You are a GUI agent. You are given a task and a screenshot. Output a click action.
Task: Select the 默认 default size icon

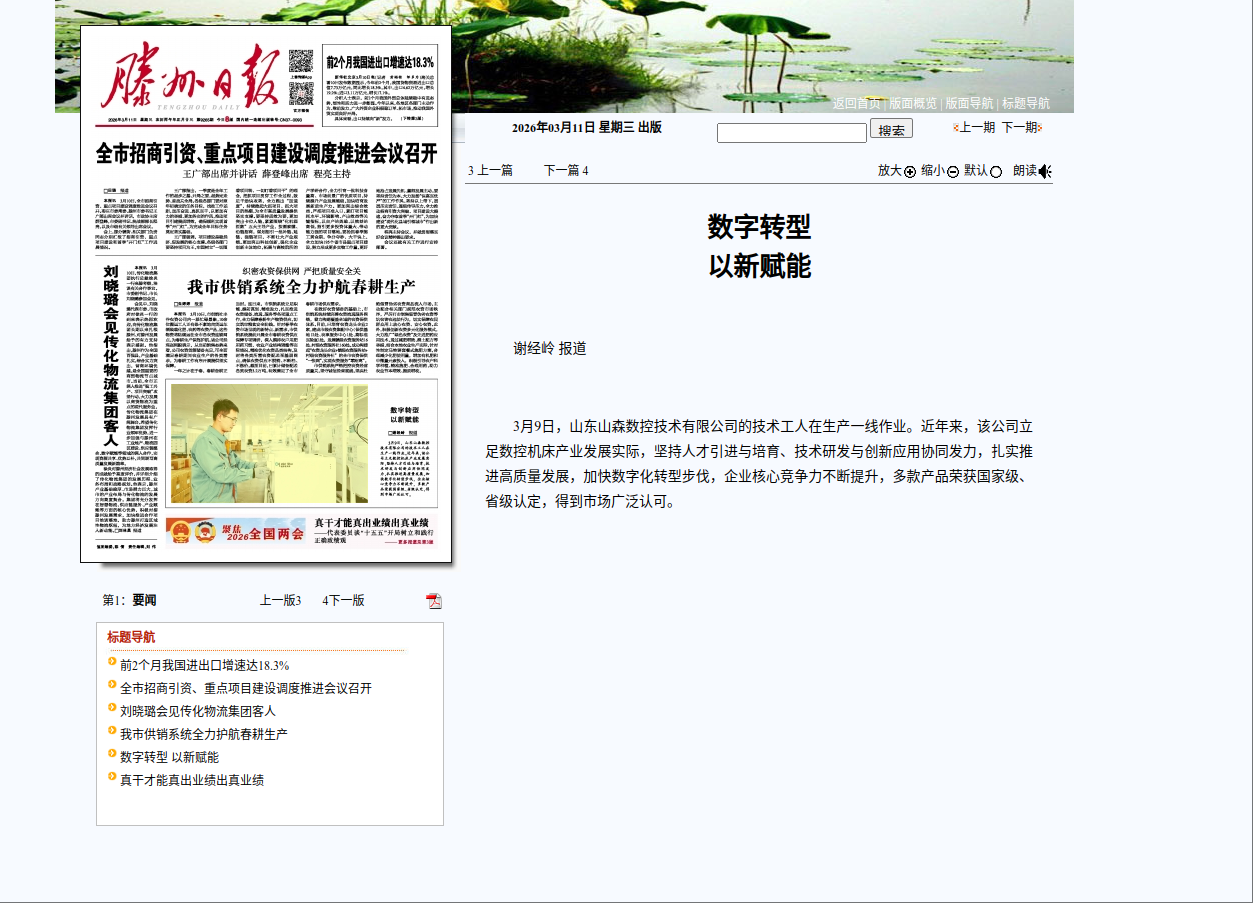[996, 170]
